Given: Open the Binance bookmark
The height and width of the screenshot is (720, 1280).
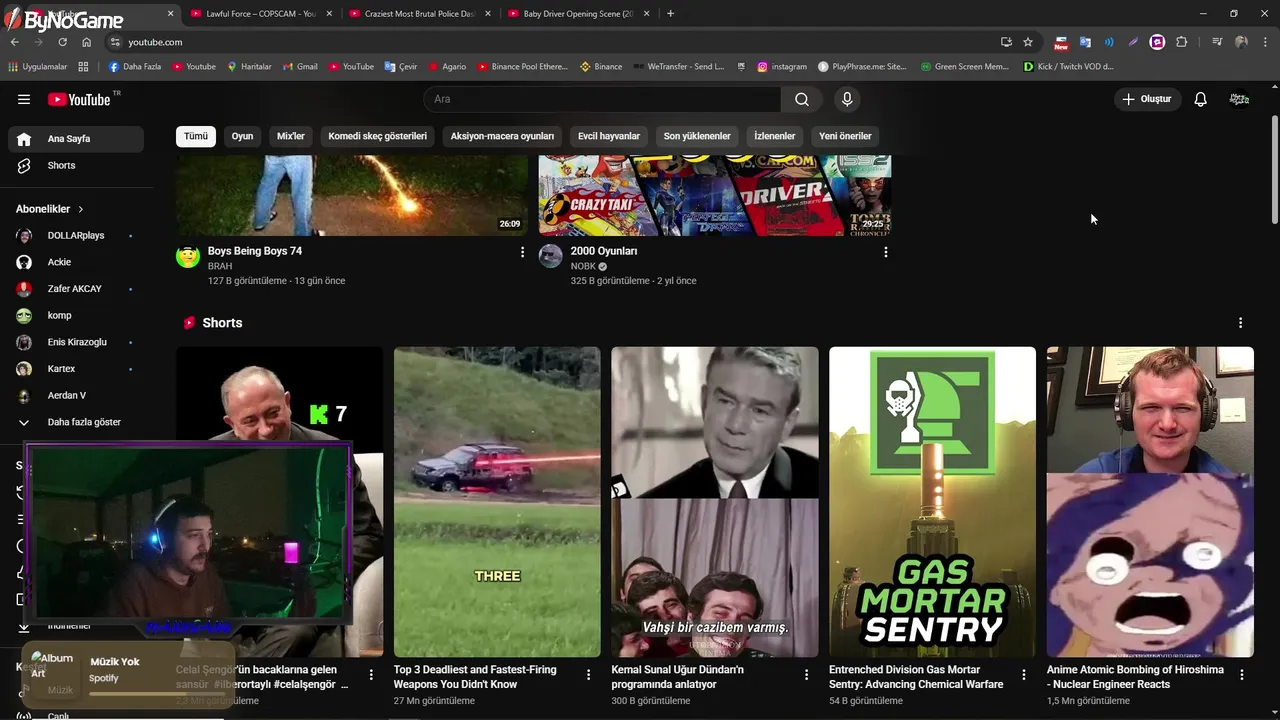Looking at the screenshot, I should pos(600,67).
